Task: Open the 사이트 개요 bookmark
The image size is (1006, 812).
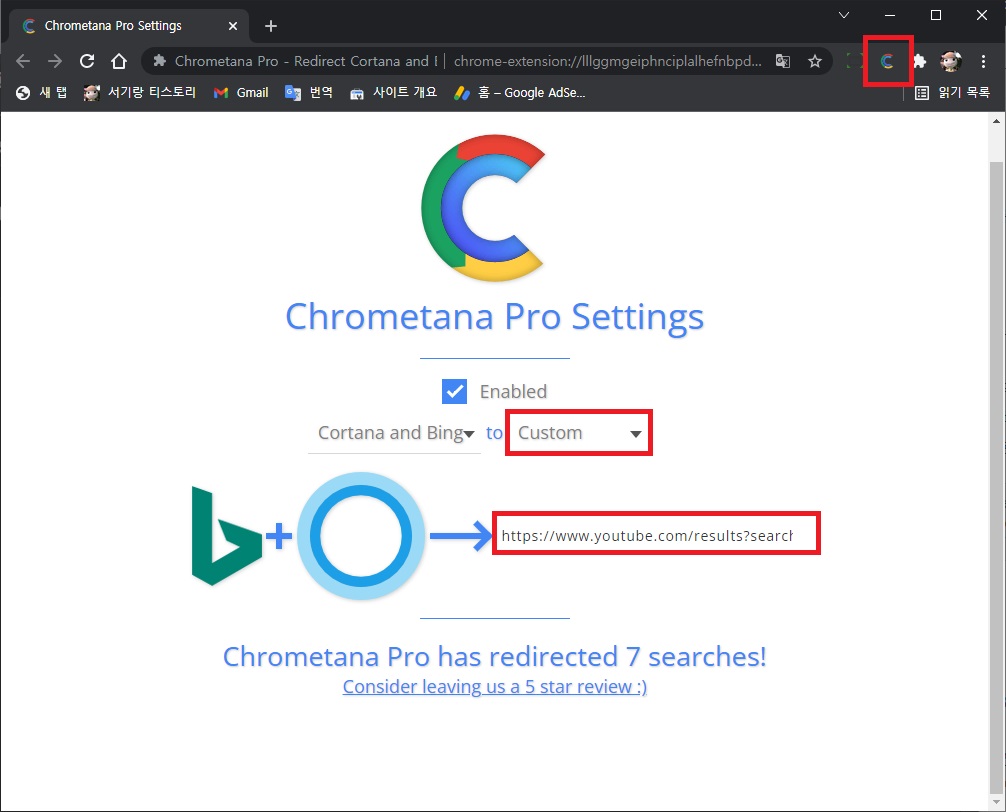Action: click(393, 92)
